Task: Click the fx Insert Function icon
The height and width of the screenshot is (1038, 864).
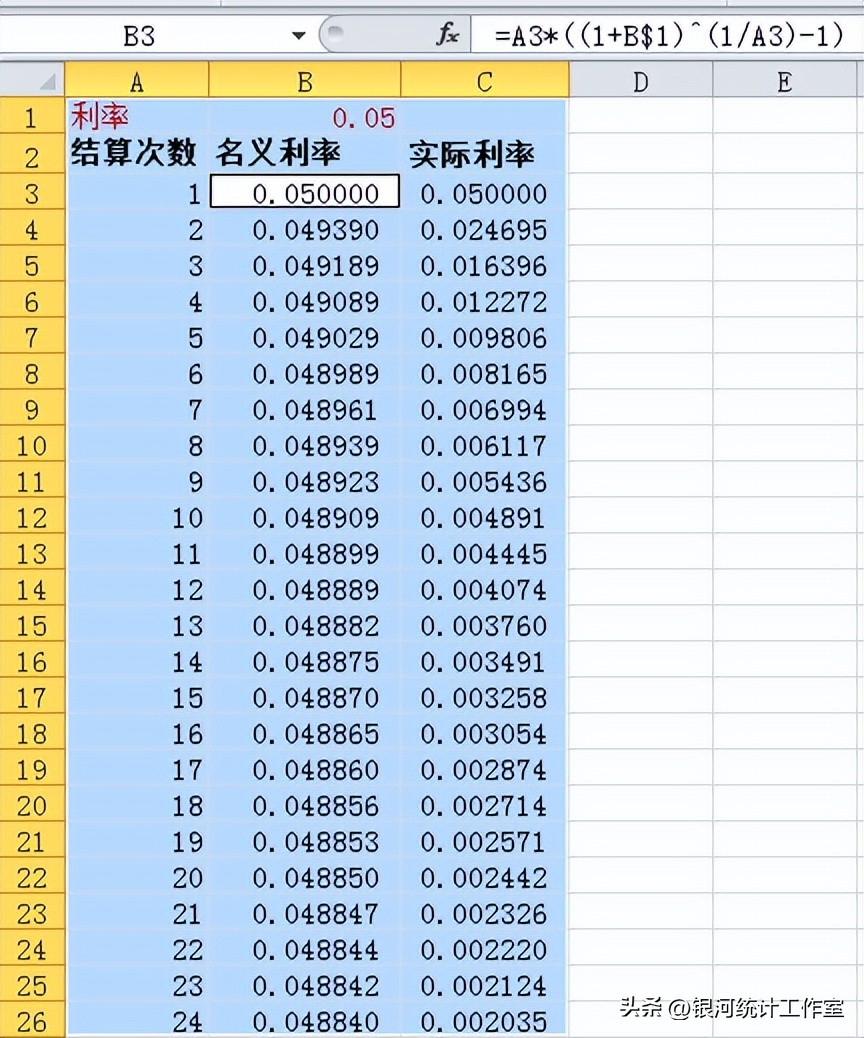Action: [449, 34]
